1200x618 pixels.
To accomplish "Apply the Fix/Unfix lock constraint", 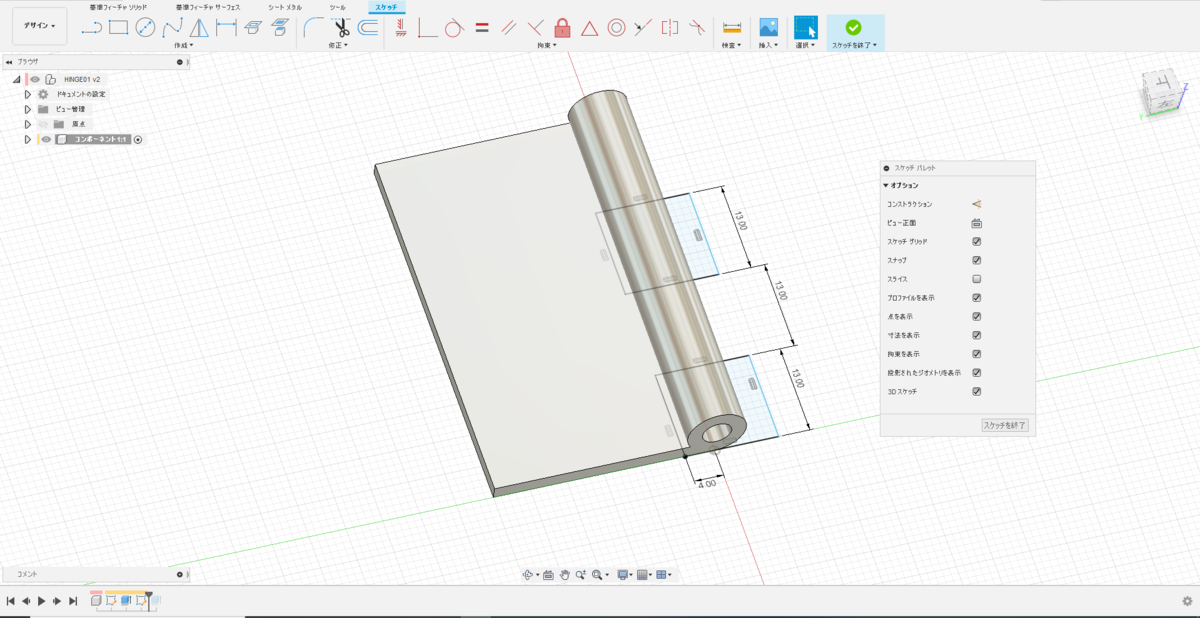I will [x=562, y=28].
